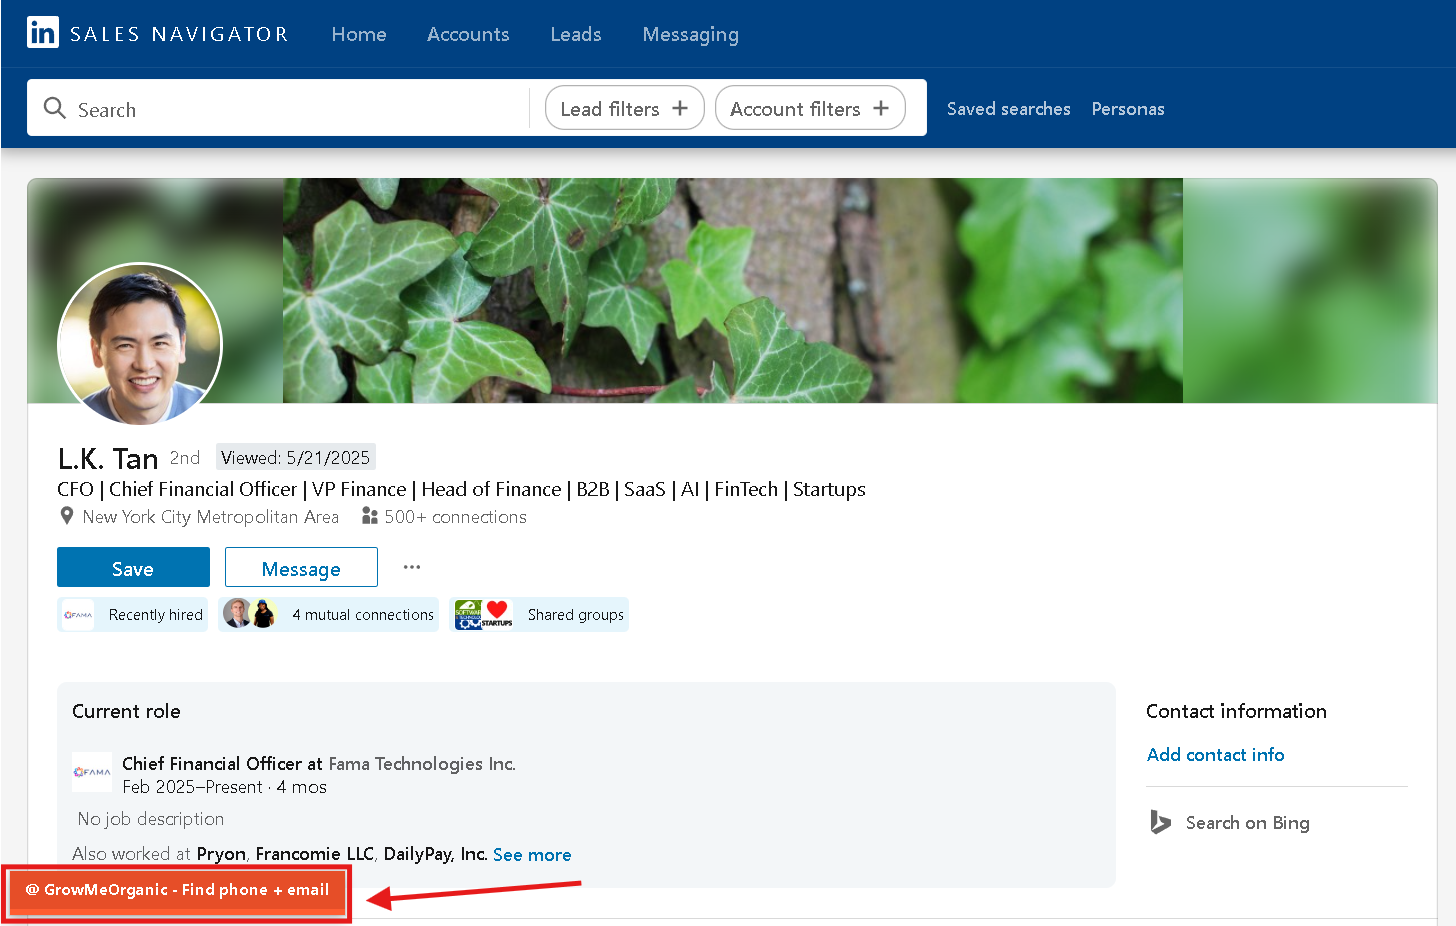Click the LinkedIn logo icon
Viewport: 1456px width, 926px height.
pyautogui.click(x=42, y=33)
